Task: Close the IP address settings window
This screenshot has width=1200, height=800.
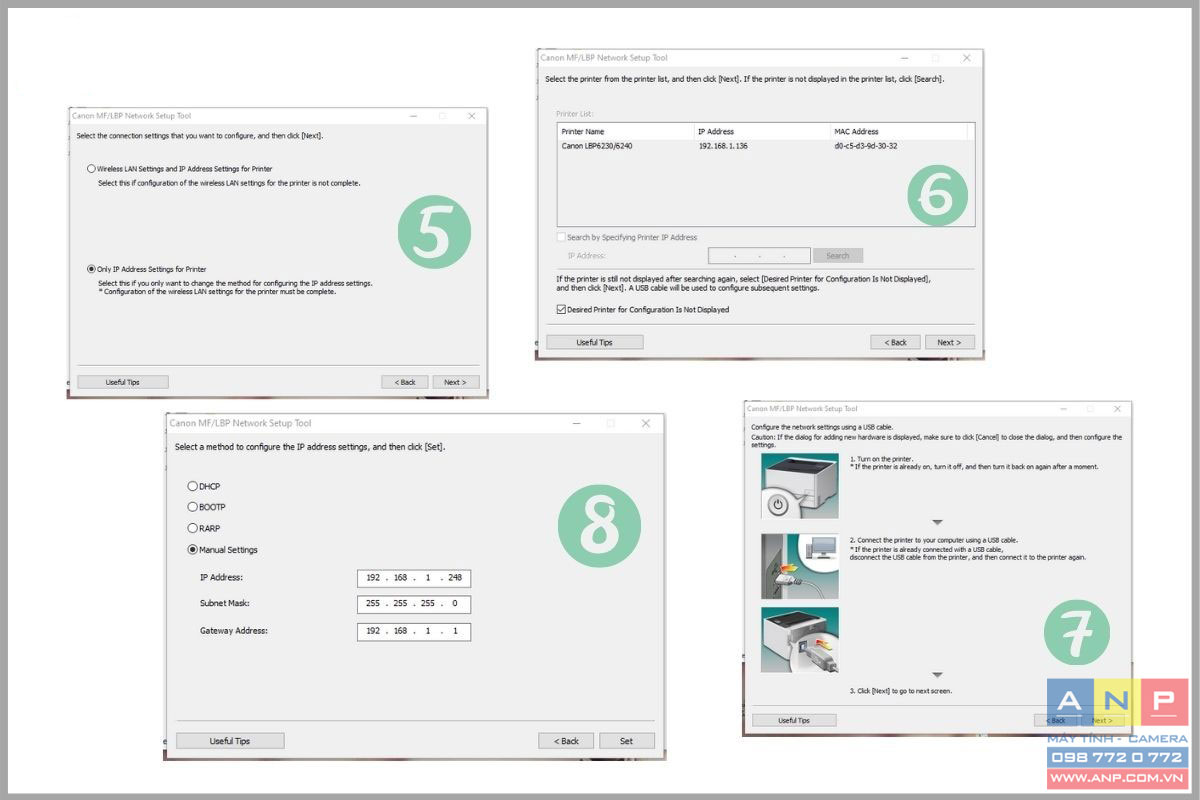Action: (x=646, y=423)
